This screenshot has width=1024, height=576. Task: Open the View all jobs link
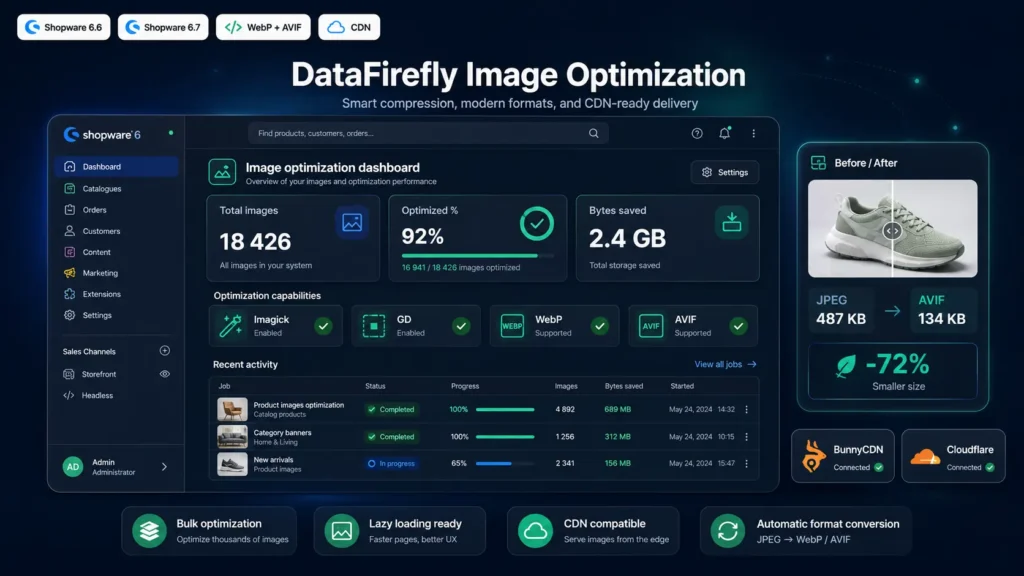tap(725, 364)
